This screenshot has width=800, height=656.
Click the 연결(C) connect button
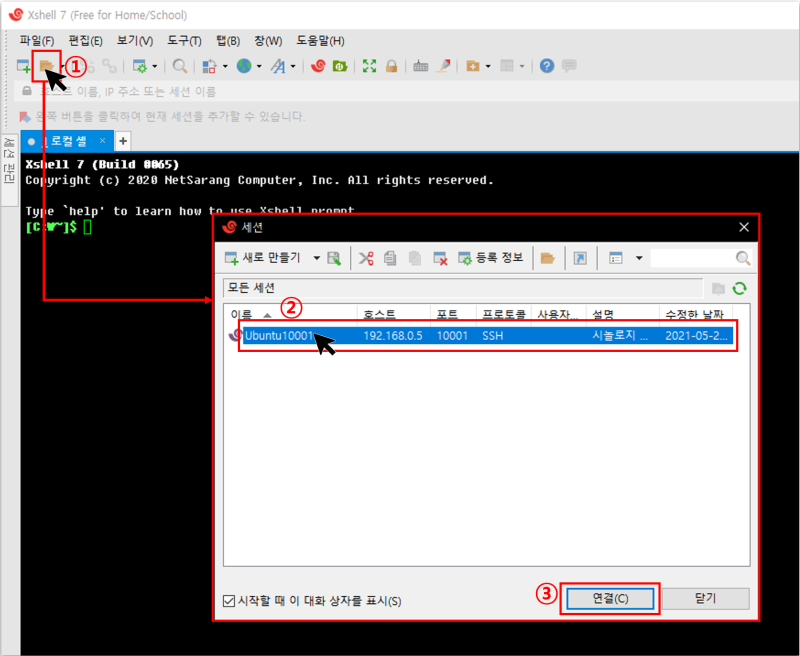(610, 598)
